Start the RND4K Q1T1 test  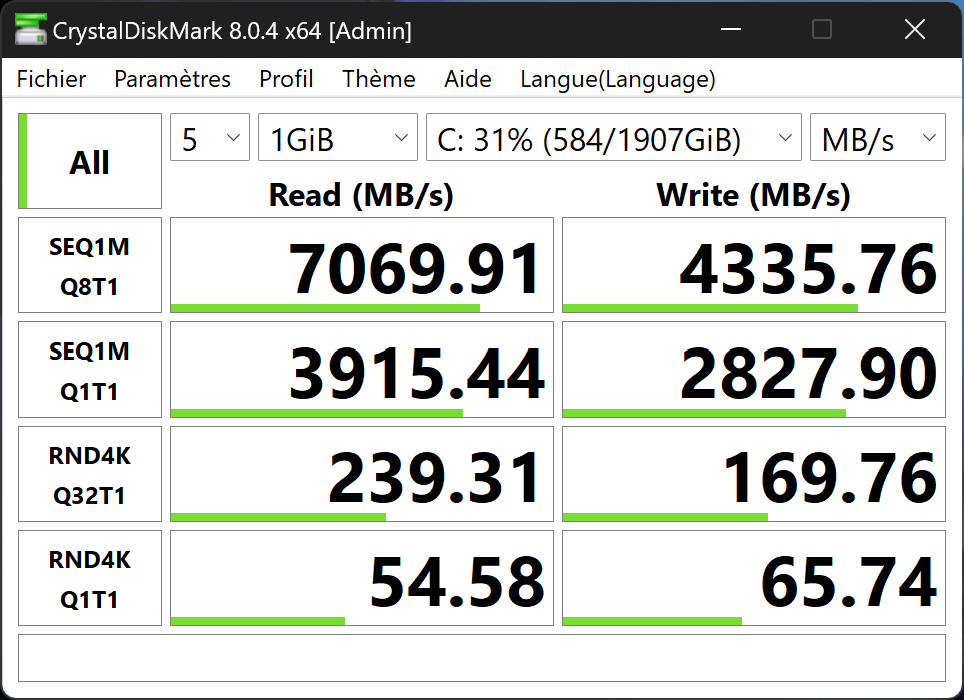[90, 578]
